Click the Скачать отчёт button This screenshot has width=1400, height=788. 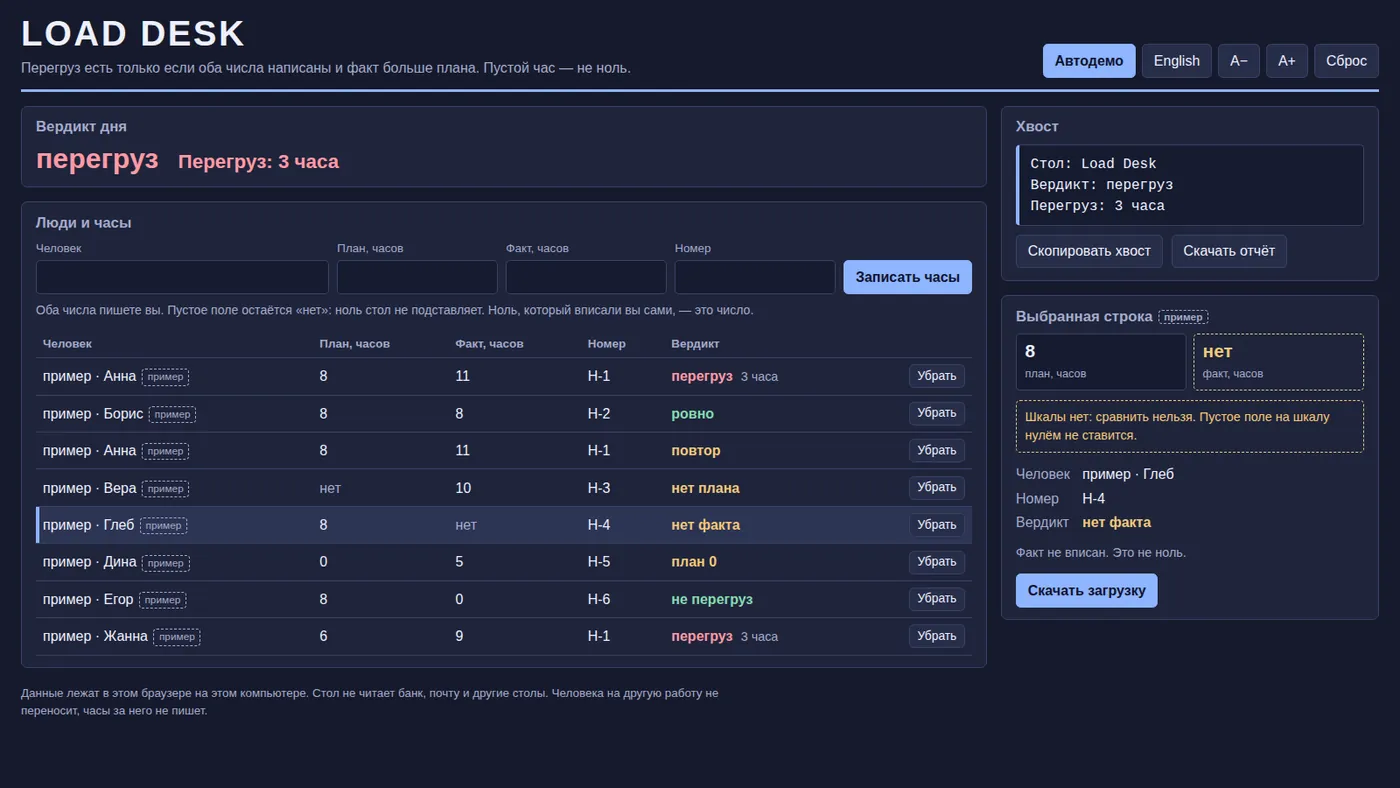click(1229, 251)
